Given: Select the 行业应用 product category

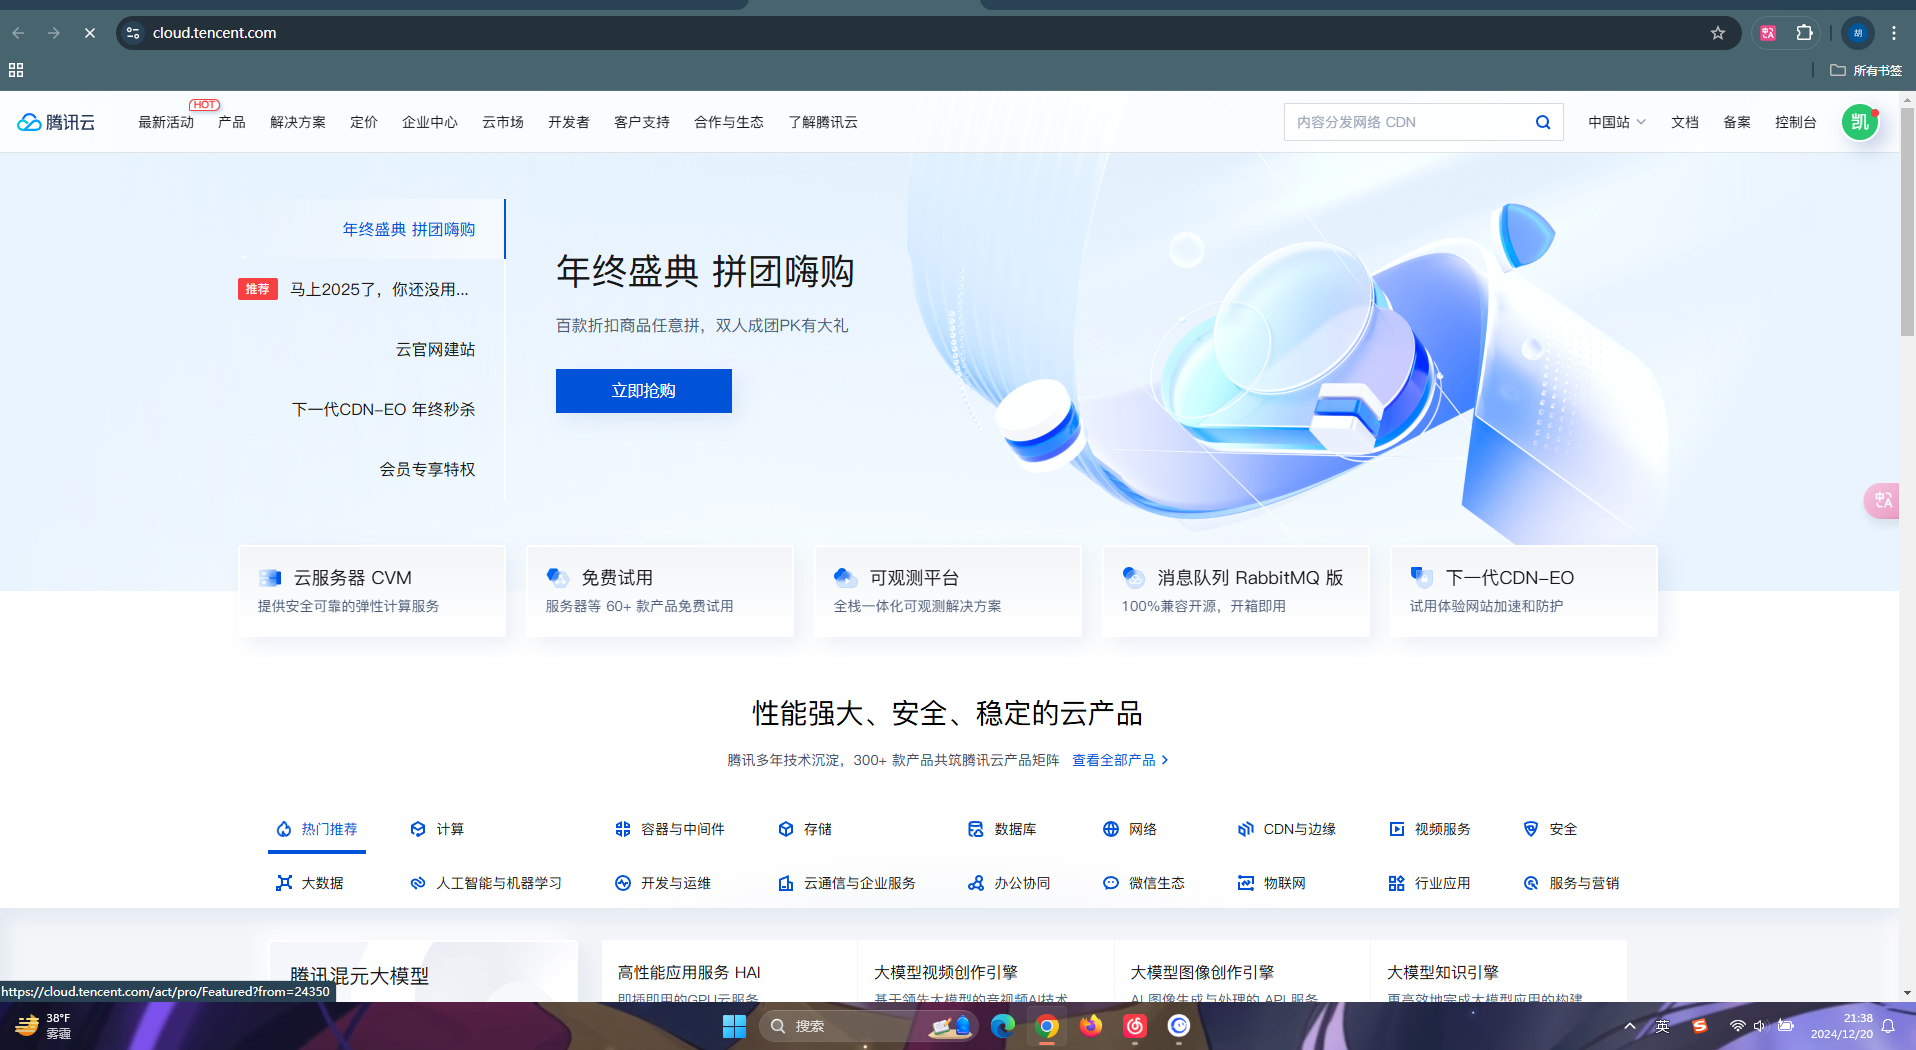Looking at the screenshot, I should (1430, 883).
